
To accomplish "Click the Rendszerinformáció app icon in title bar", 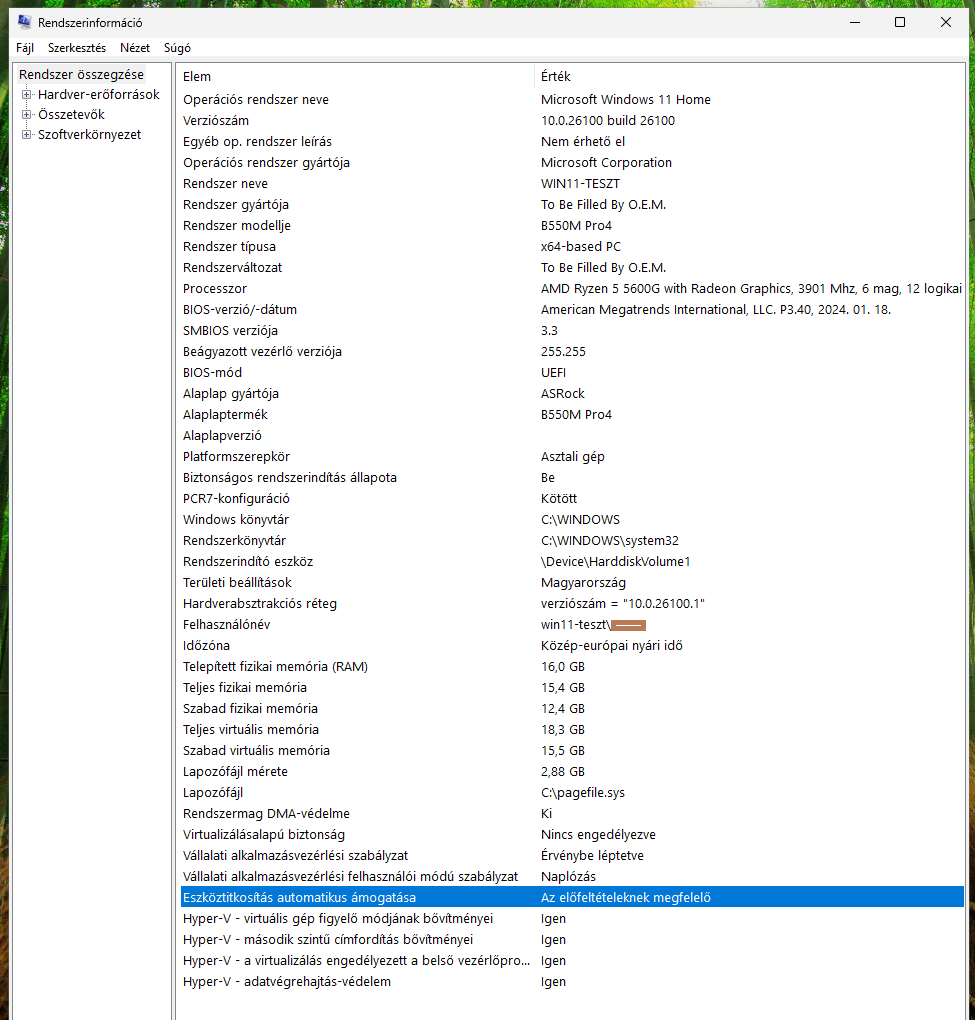I will [x=24, y=22].
